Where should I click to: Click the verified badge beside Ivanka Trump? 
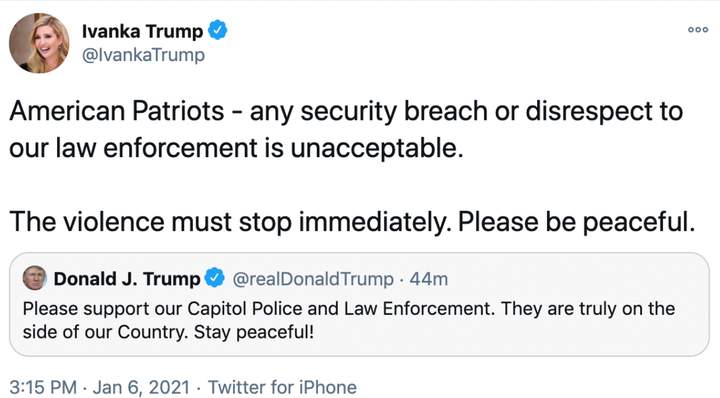pos(218,30)
